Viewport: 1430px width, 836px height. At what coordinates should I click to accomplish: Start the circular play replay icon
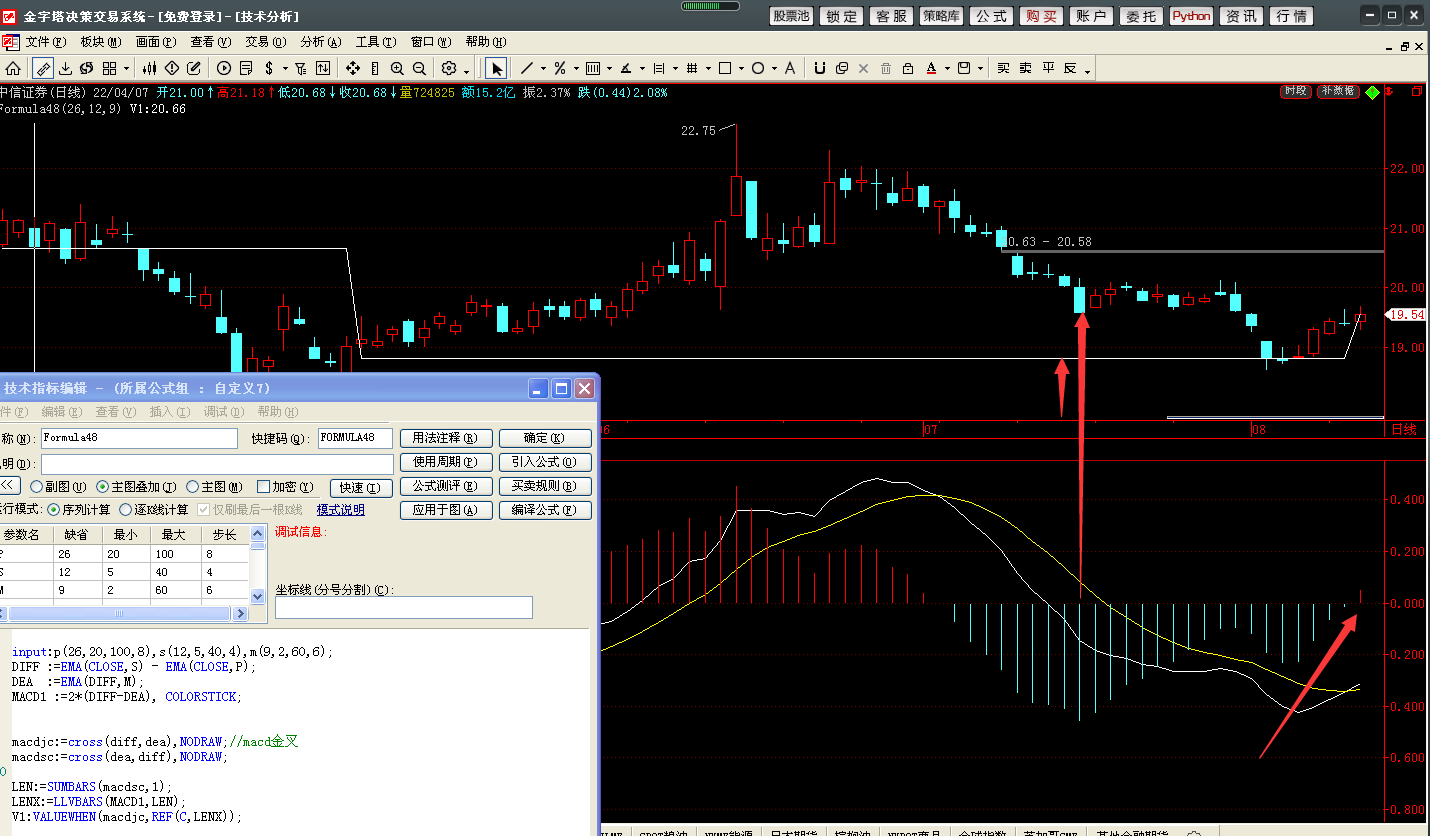pos(224,68)
